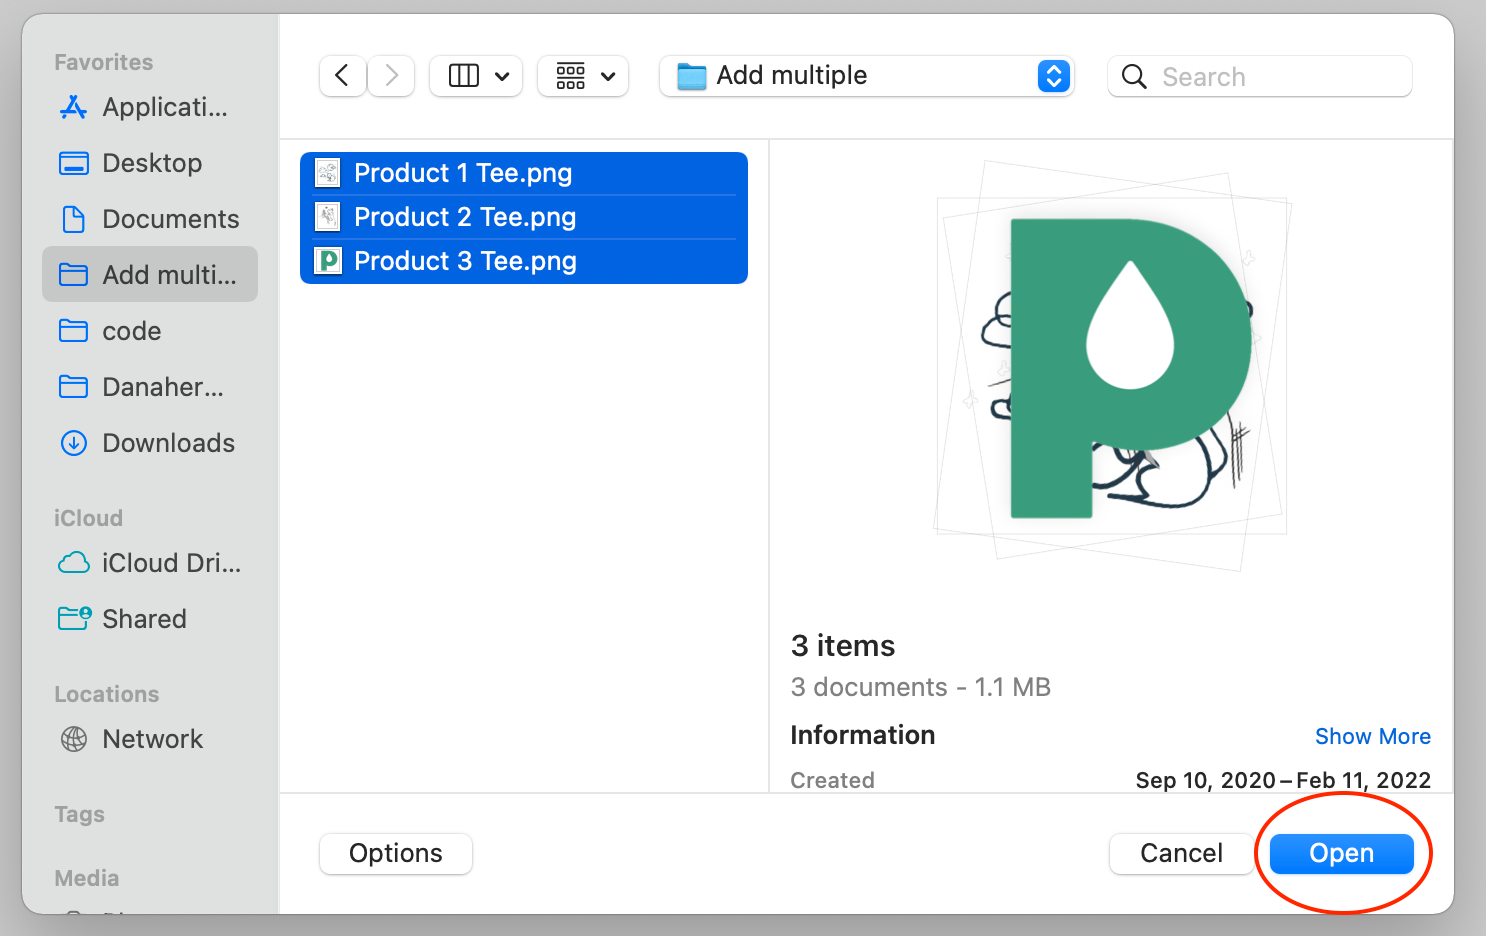The height and width of the screenshot is (936, 1486).
Task: Click the stacked preview image of the tees
Action: pyautogui.click(x=1112, y=366)
